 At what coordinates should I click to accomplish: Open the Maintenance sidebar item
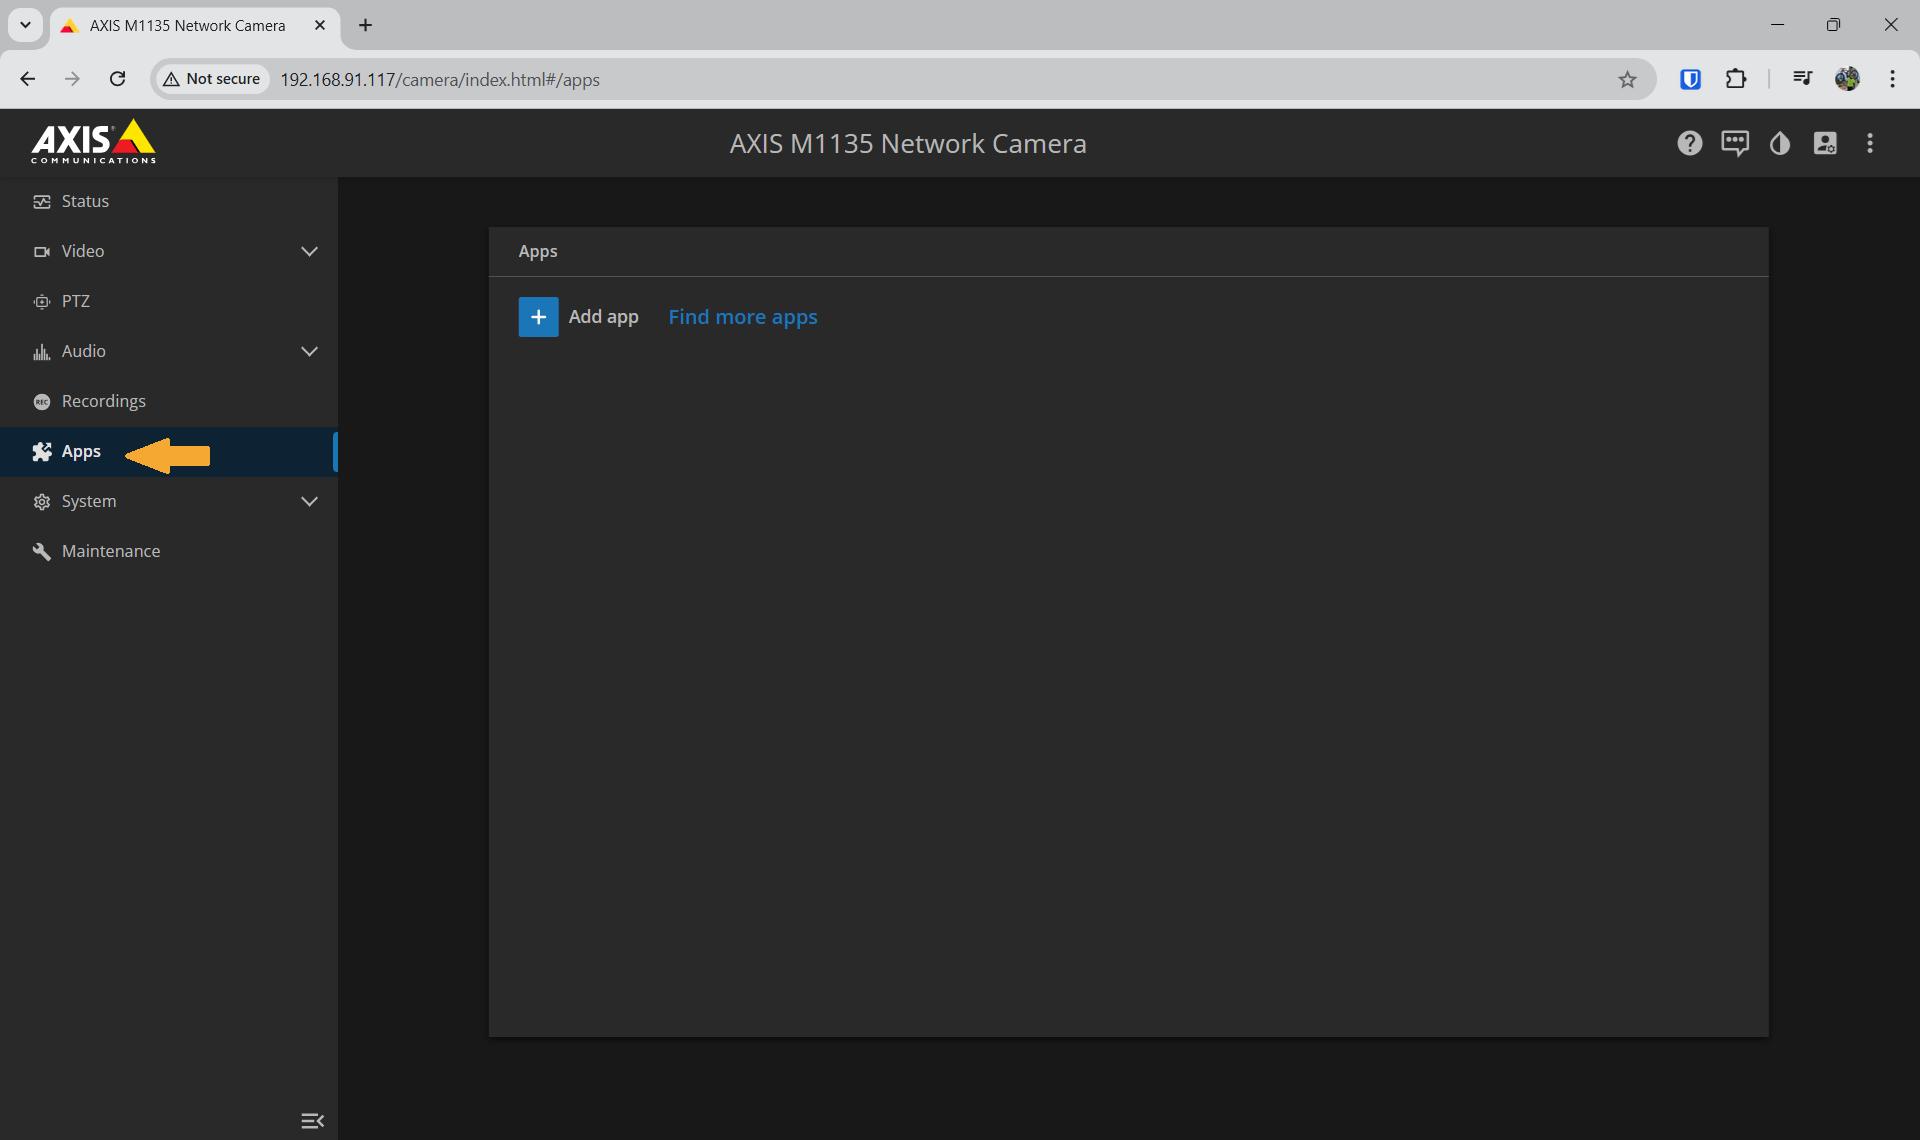point(169,551)
